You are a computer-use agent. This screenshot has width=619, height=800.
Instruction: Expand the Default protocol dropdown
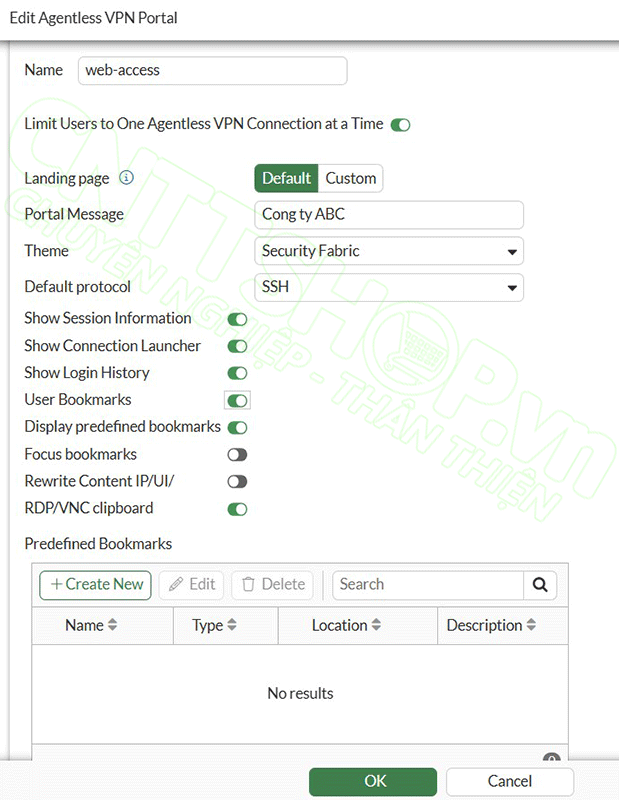coord(389,288)
